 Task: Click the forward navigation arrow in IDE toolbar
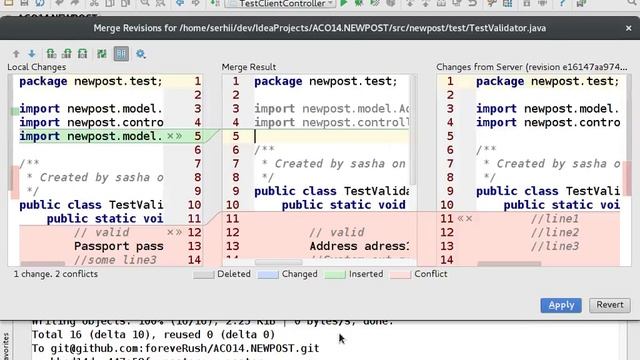pyautogui.click(x=196, y=3)
